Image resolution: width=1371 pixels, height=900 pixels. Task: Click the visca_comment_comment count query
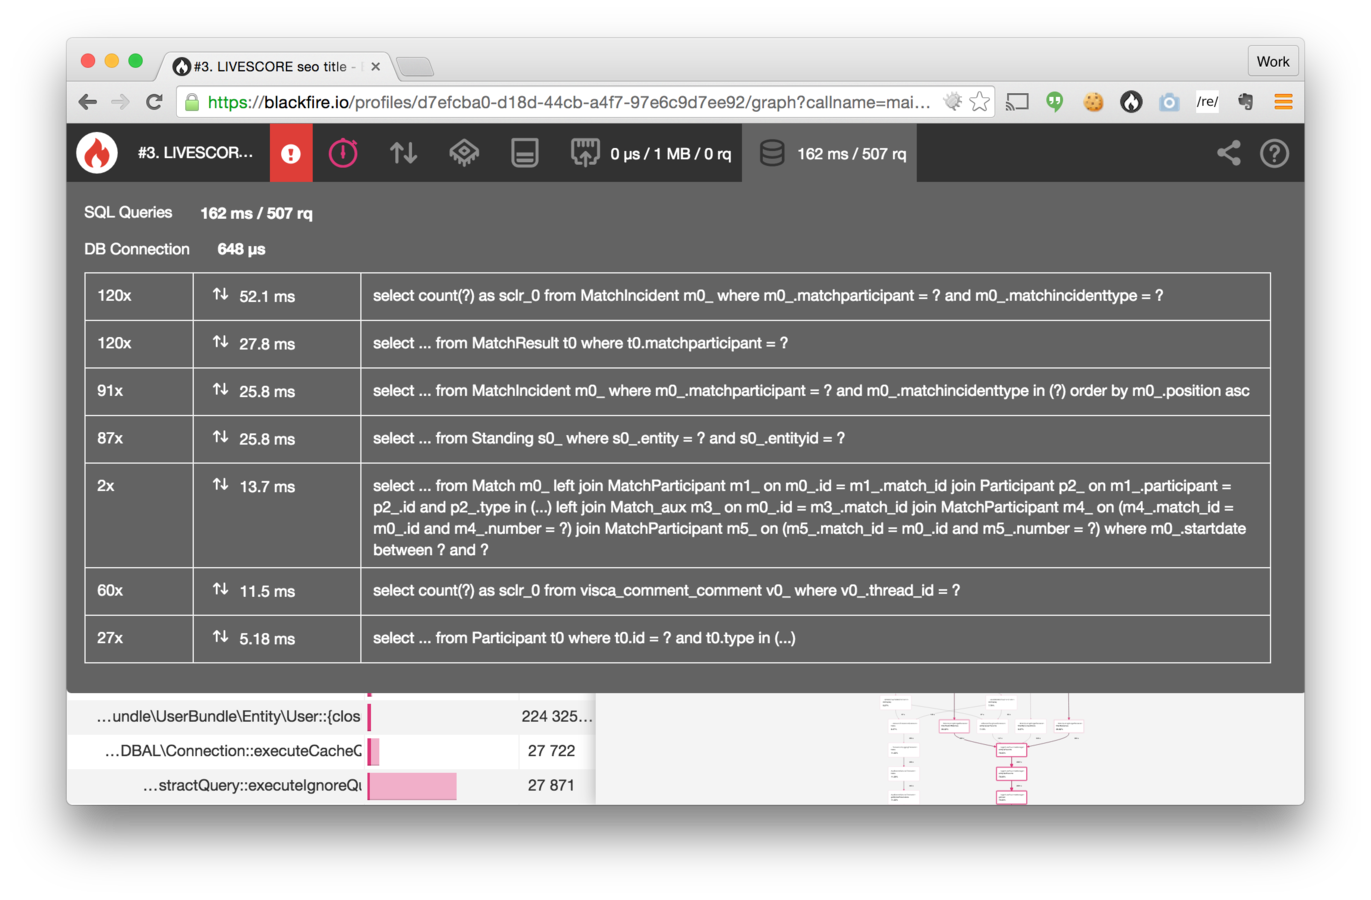[666, 591]
